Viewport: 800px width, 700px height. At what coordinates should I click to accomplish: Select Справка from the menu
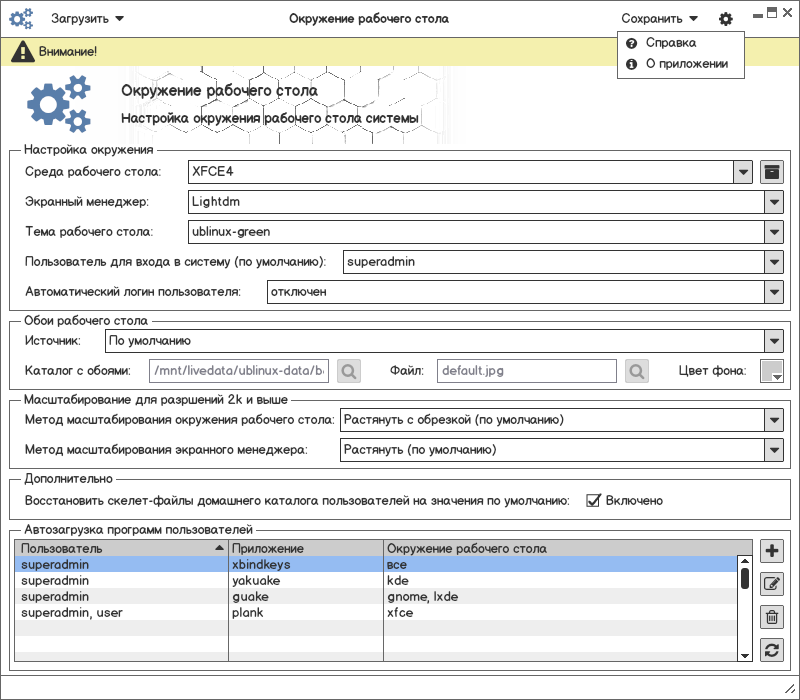point(670,43)
